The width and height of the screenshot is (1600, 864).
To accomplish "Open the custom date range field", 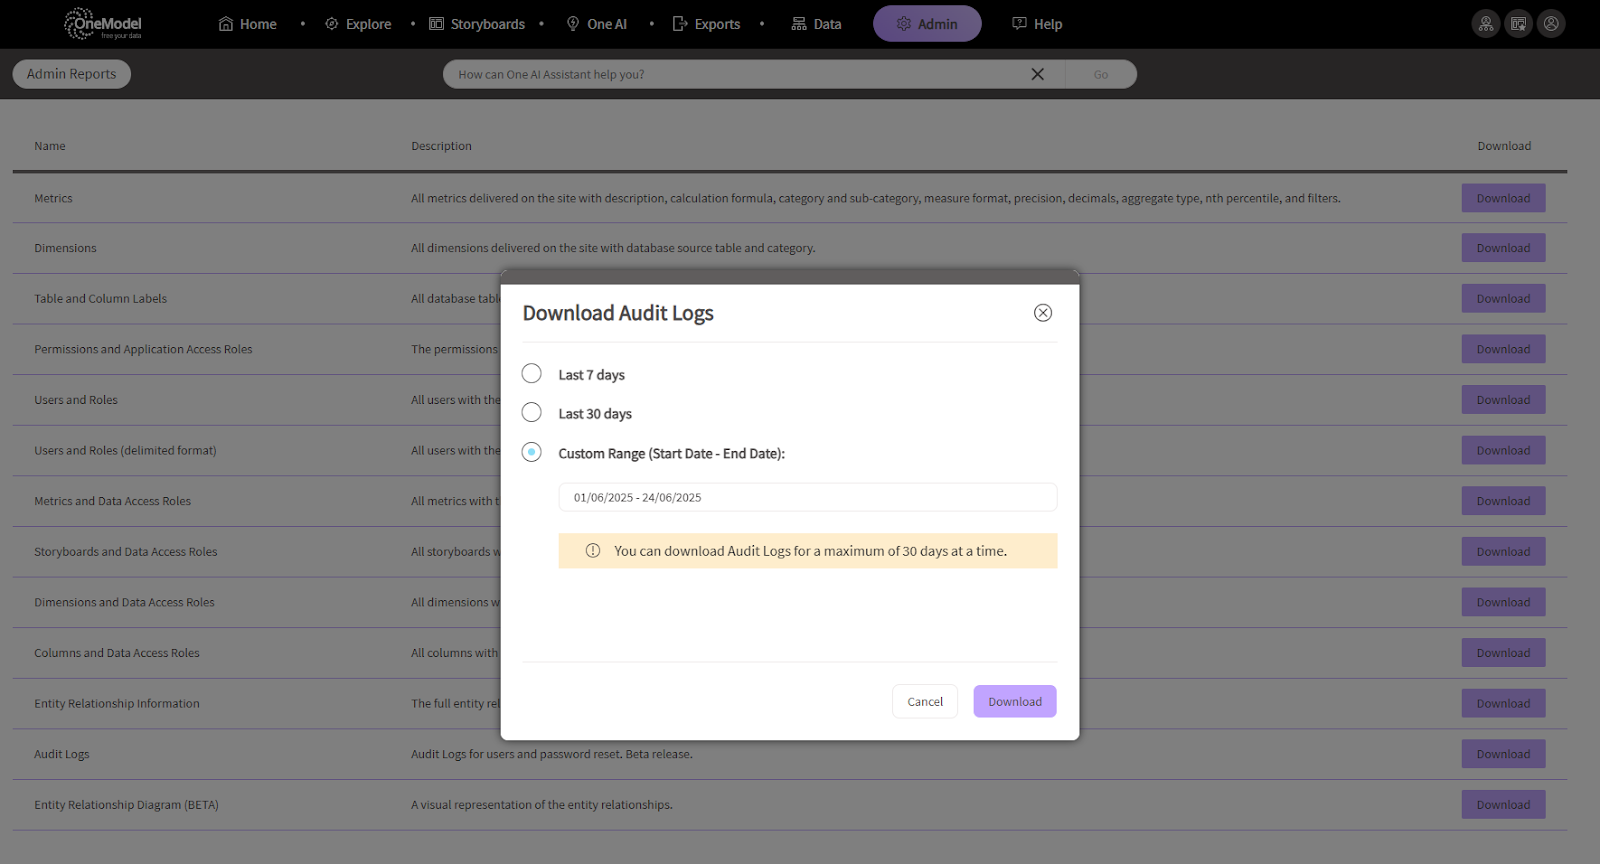I will pos(807,497).
